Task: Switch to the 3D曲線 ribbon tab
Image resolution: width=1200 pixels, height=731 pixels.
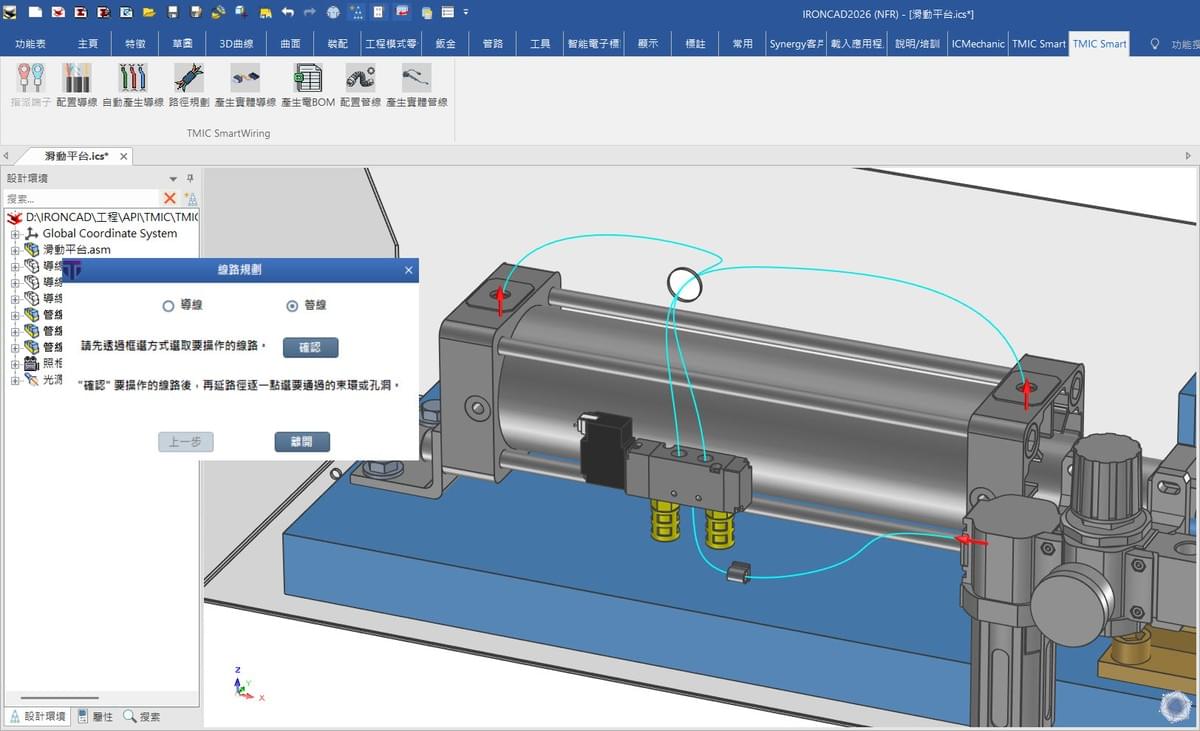Action: click(x=236, y=44)
